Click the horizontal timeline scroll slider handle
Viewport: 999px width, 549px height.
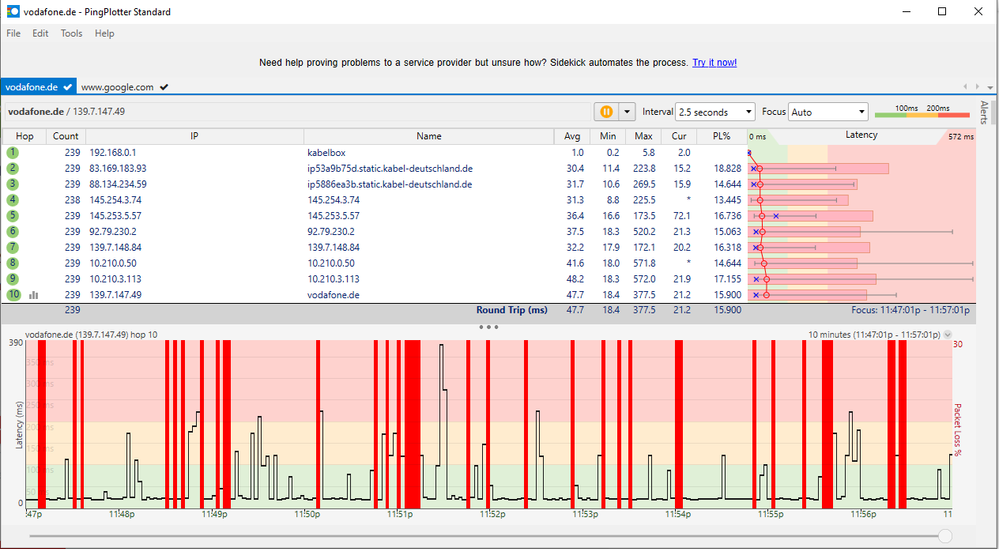[x=945, y=536]
